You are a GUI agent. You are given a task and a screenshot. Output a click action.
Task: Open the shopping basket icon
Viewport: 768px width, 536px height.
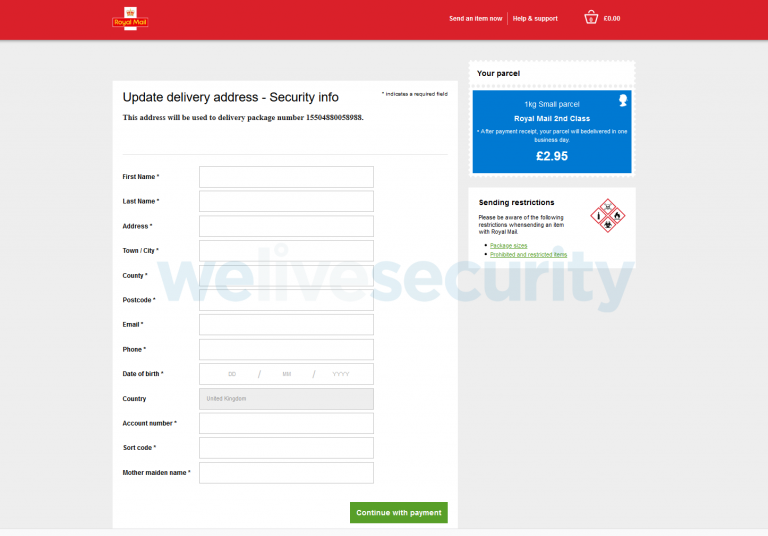[x=591, y=18]
